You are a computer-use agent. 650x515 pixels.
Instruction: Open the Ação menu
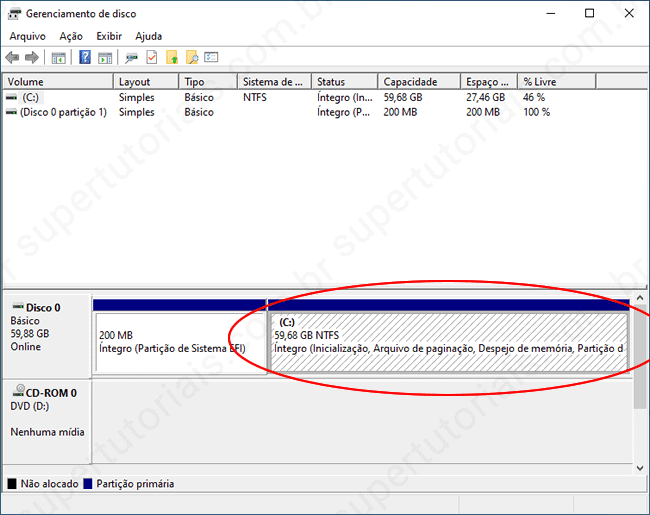click(x=71, y=36)
